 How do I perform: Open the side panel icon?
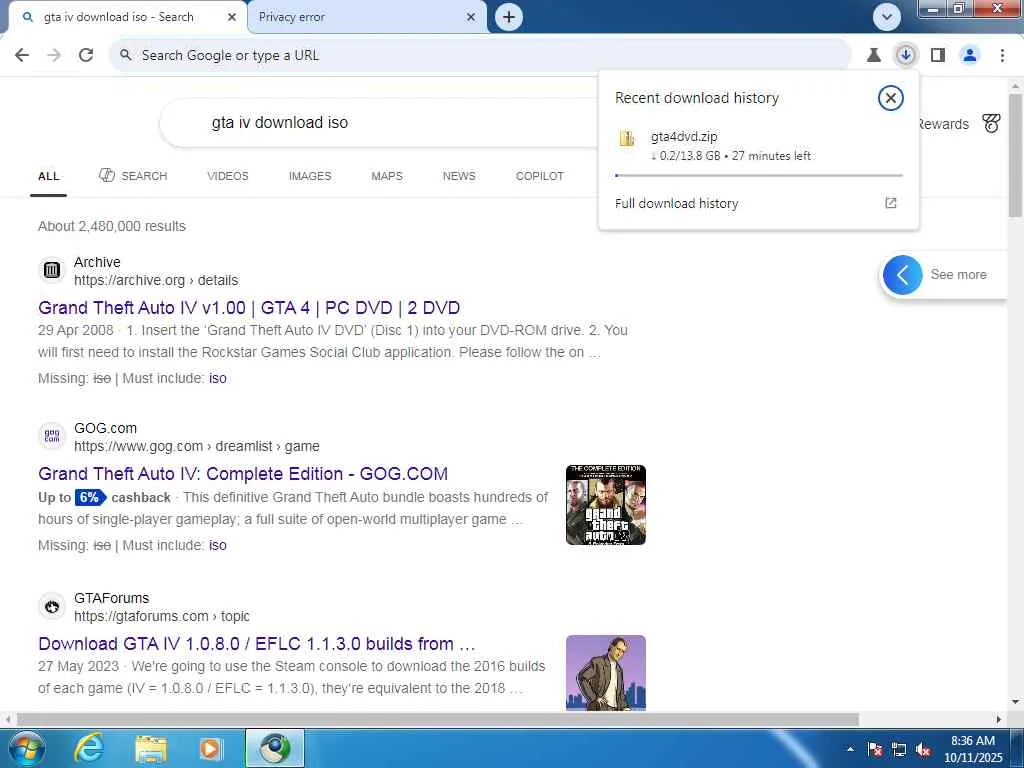938,55
